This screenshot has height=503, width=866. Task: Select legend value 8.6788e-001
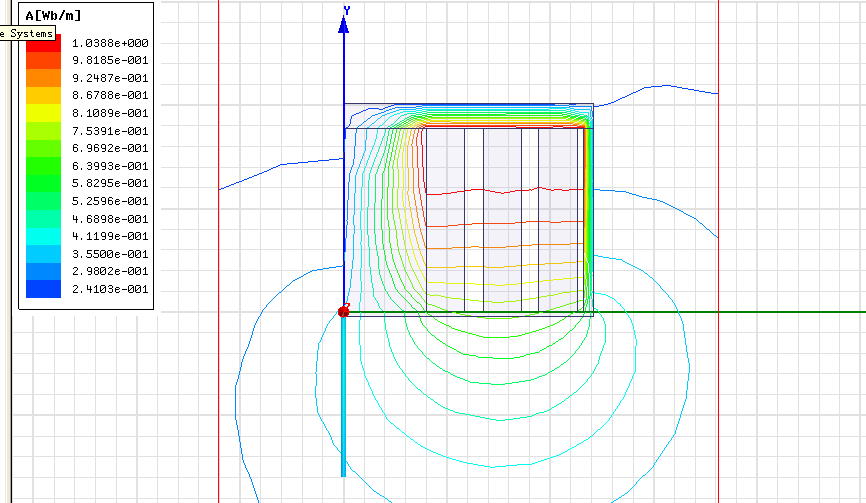click(x=110, y=96)
